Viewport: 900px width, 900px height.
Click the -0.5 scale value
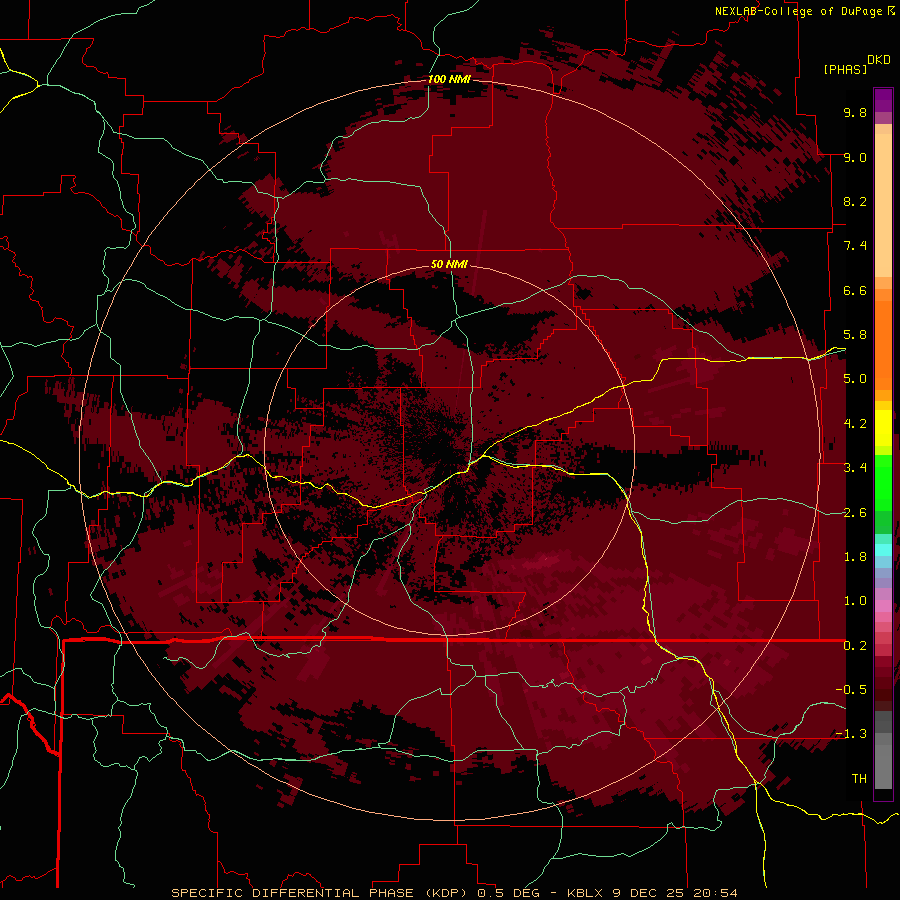(851, 690)
